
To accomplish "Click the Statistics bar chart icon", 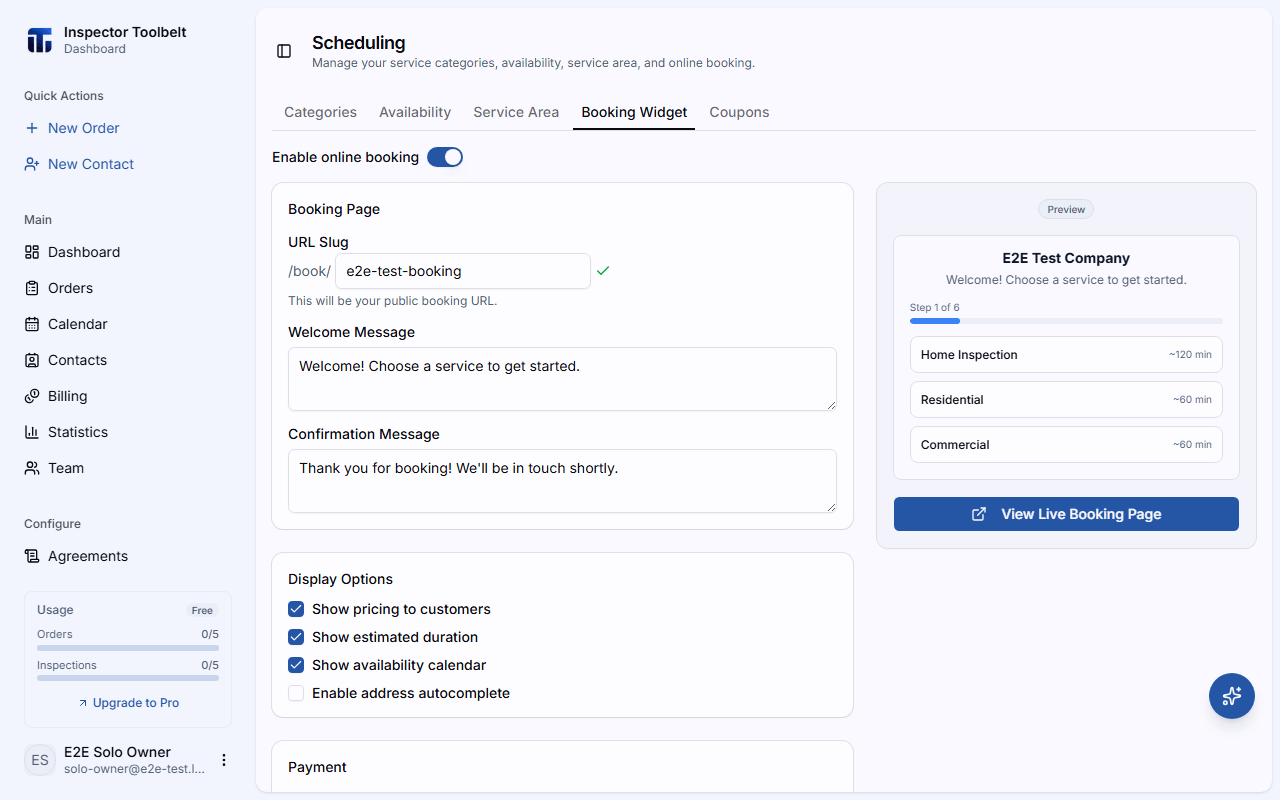I will [x=32, y=432].
